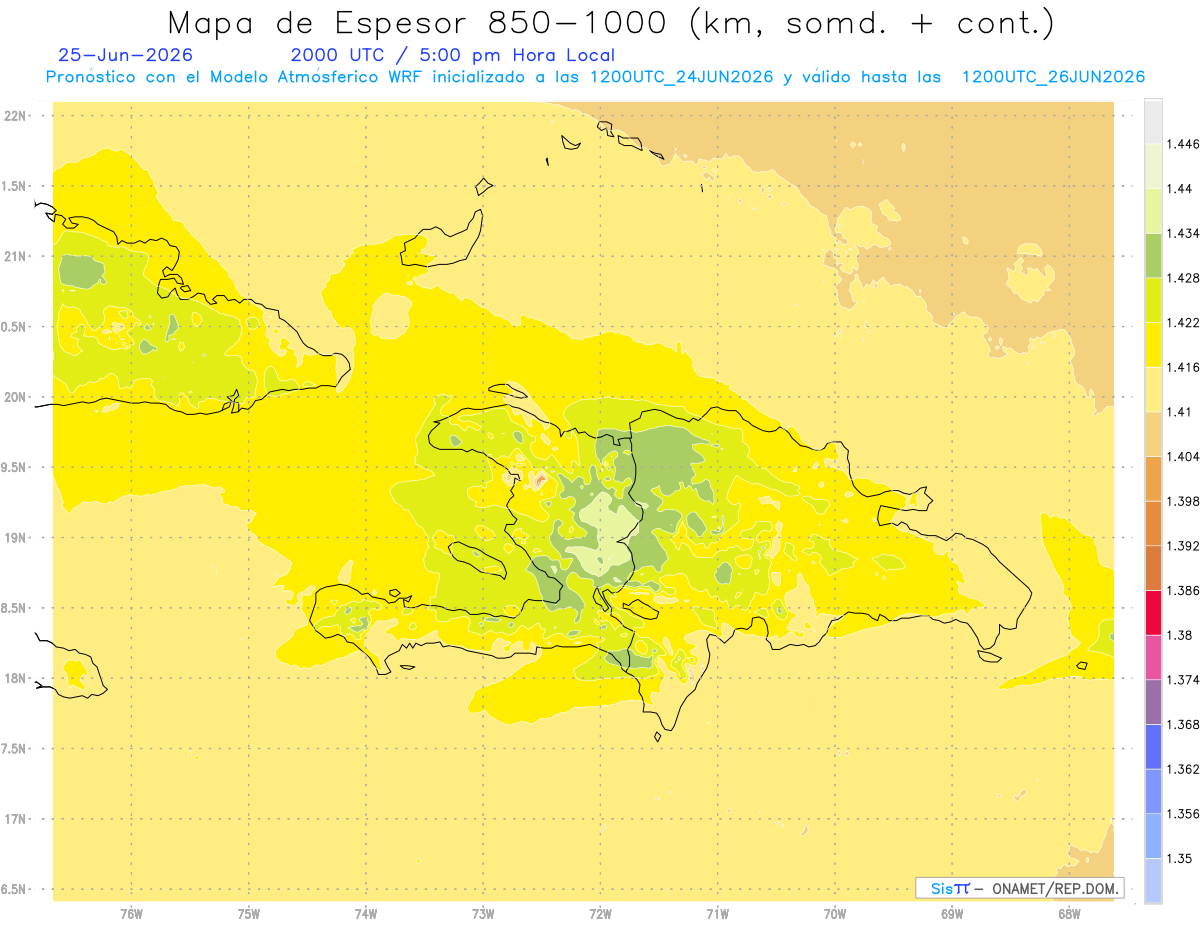Pick the tan swatch between 1.404 and 1.41
The width and height of the screenshot is (1200, 927).
coord(1153,434)
